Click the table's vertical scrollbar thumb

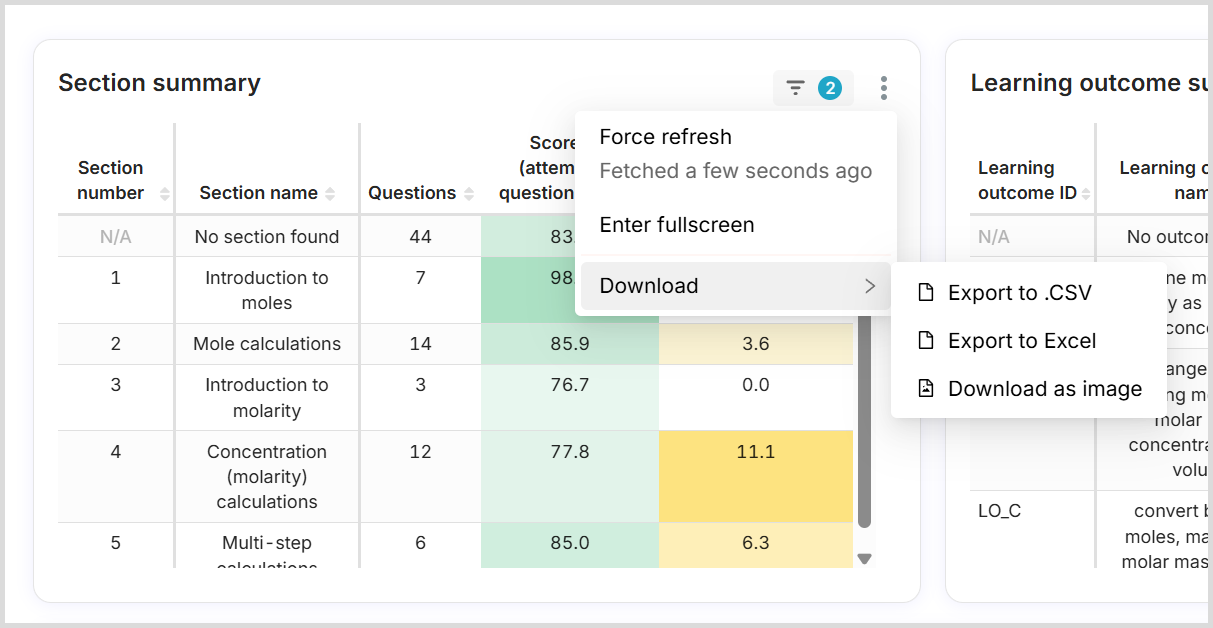point(865,420)
